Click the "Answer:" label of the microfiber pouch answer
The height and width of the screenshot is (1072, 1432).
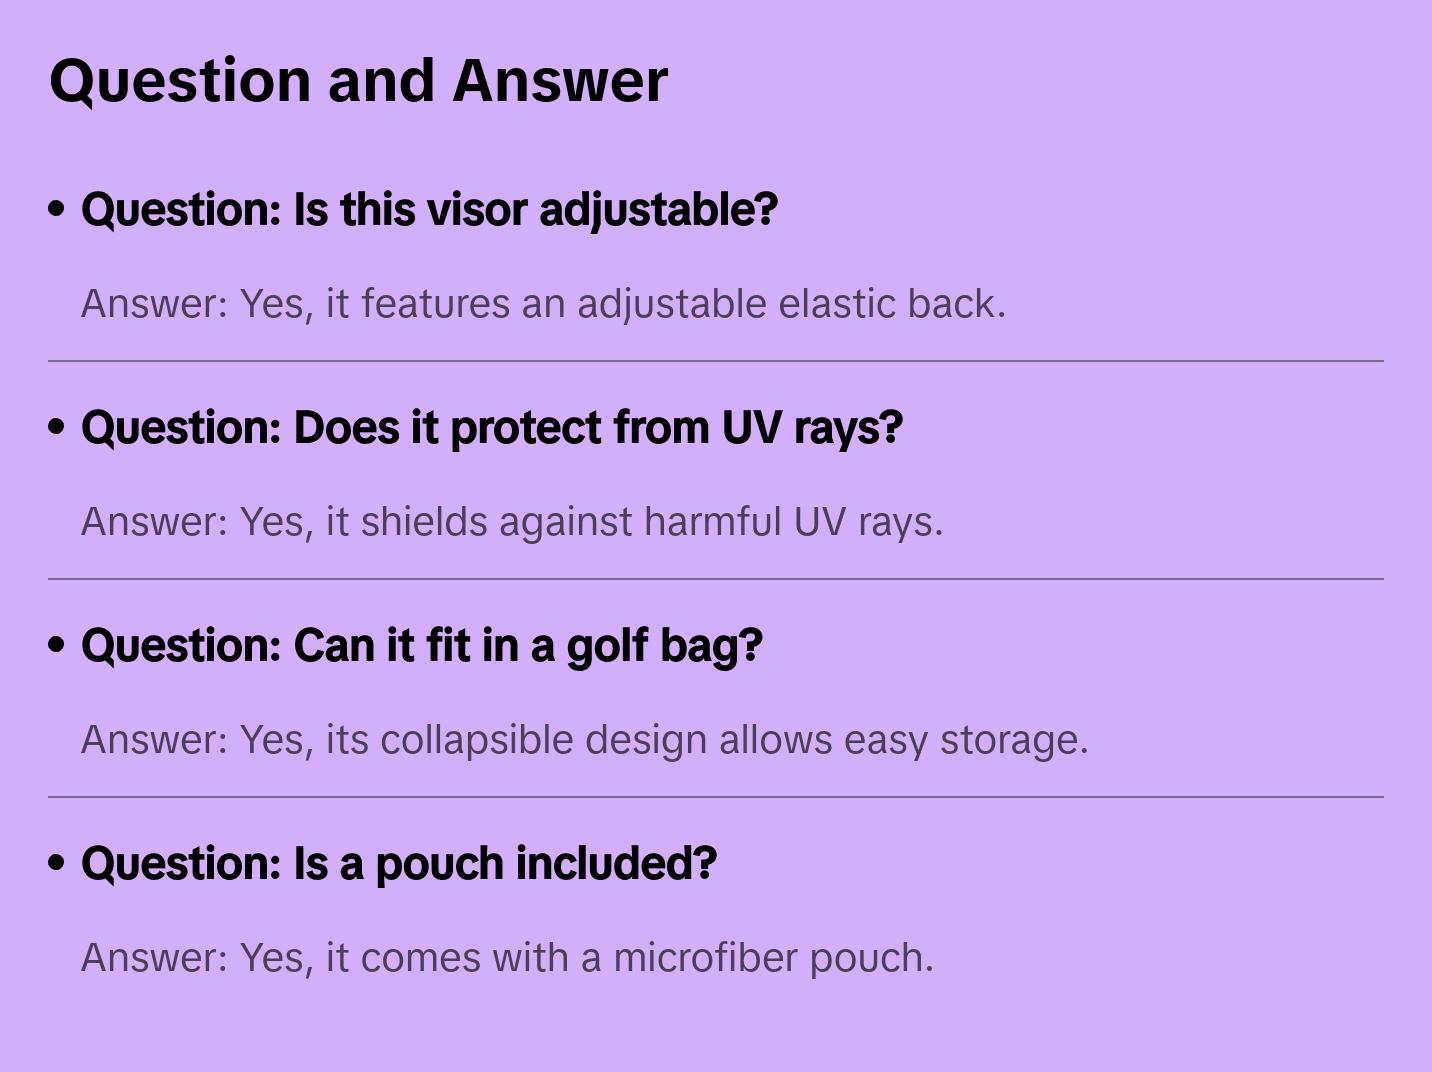[x=155, y=958]
